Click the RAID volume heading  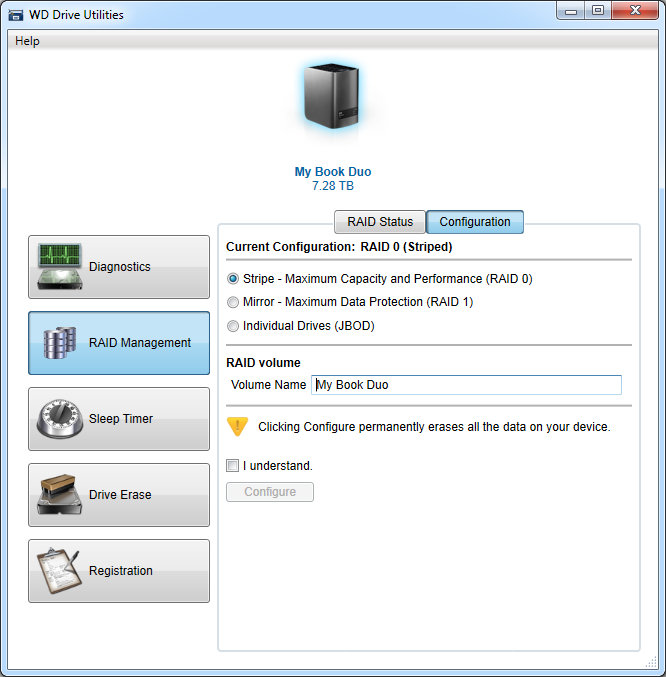(x=263, y=363)
